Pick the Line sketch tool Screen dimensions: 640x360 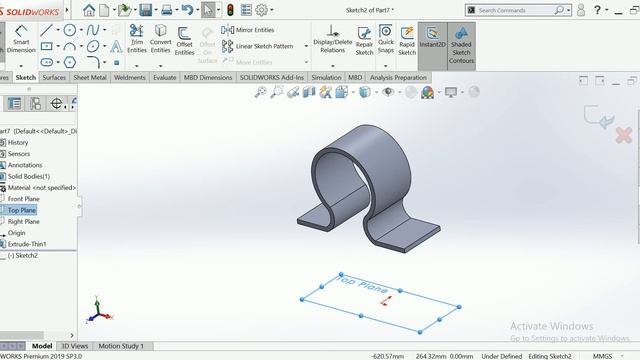pos(47,30)
